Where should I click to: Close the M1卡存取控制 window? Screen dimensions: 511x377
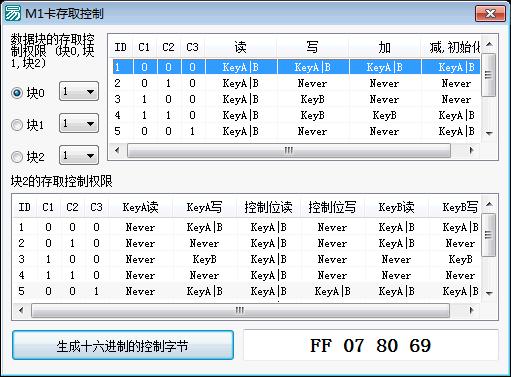pos(490,14)
